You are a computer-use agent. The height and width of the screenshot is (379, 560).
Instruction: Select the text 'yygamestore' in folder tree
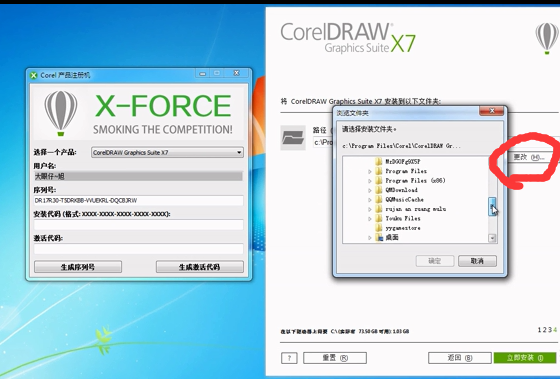pos(402,228)
